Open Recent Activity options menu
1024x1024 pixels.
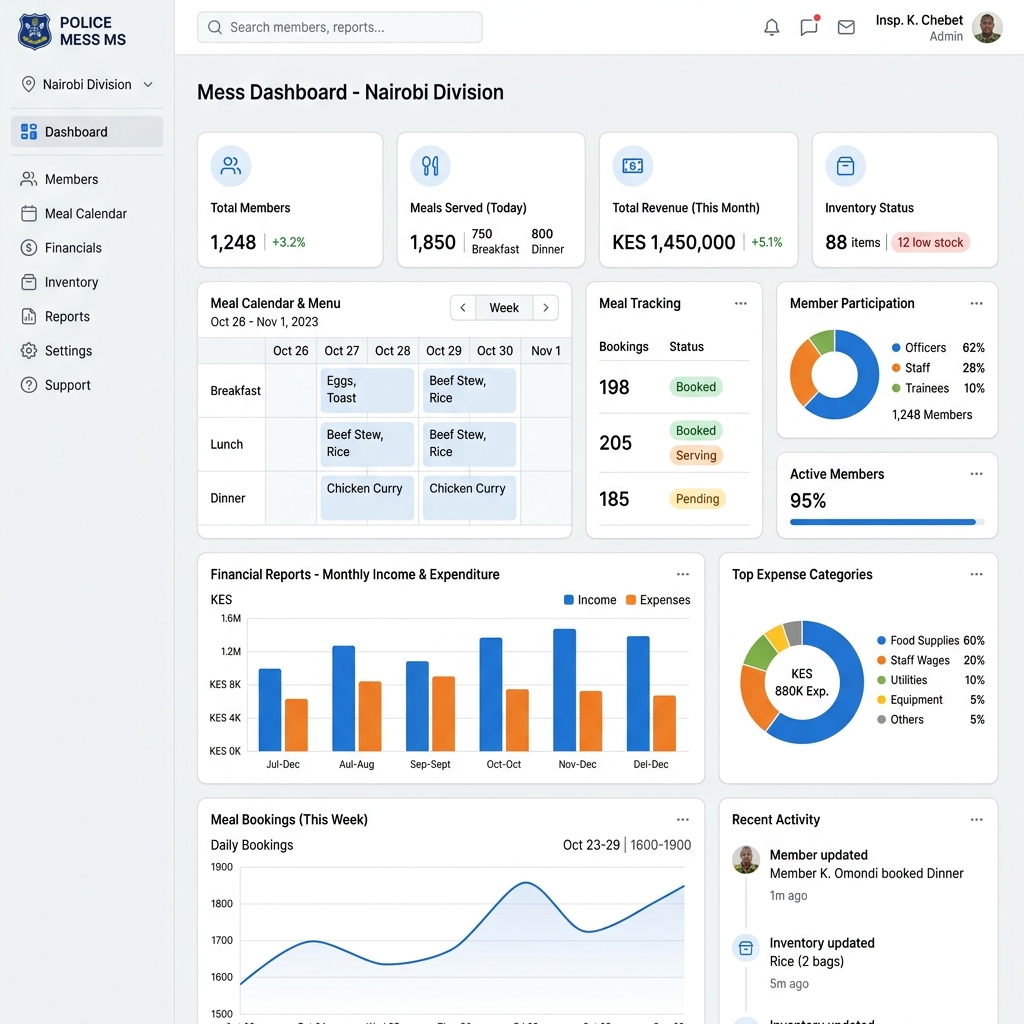coord(976,820)
